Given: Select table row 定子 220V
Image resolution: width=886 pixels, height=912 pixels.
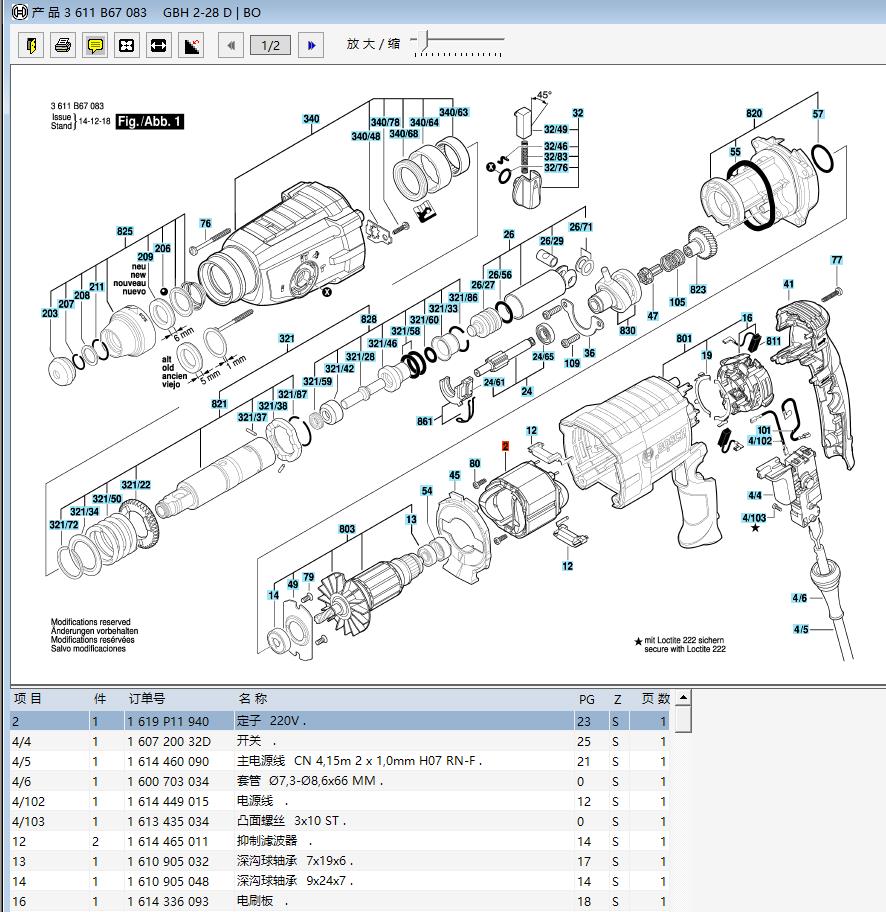Looking at the screenshot, I should point(340,721).
